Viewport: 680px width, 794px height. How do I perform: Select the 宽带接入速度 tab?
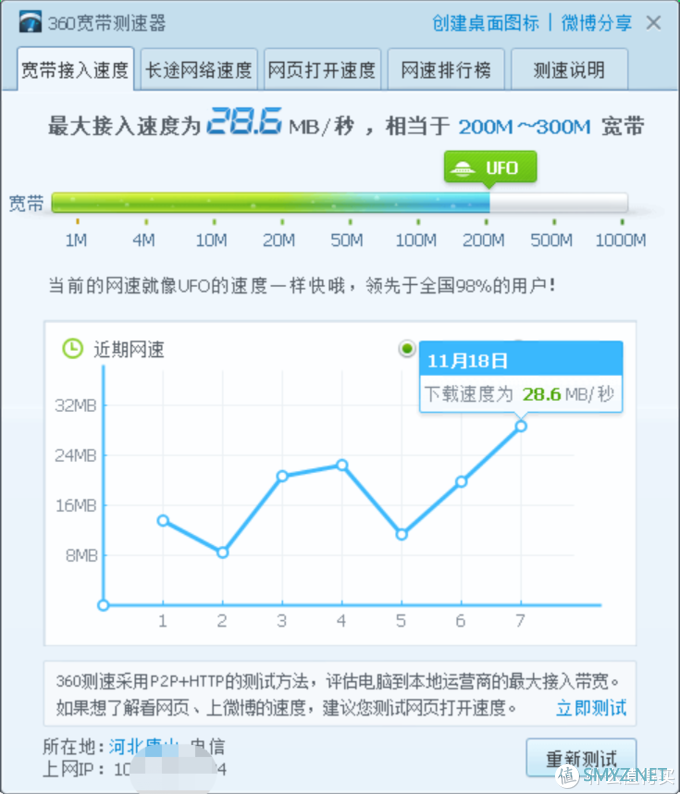coord(75,69)
